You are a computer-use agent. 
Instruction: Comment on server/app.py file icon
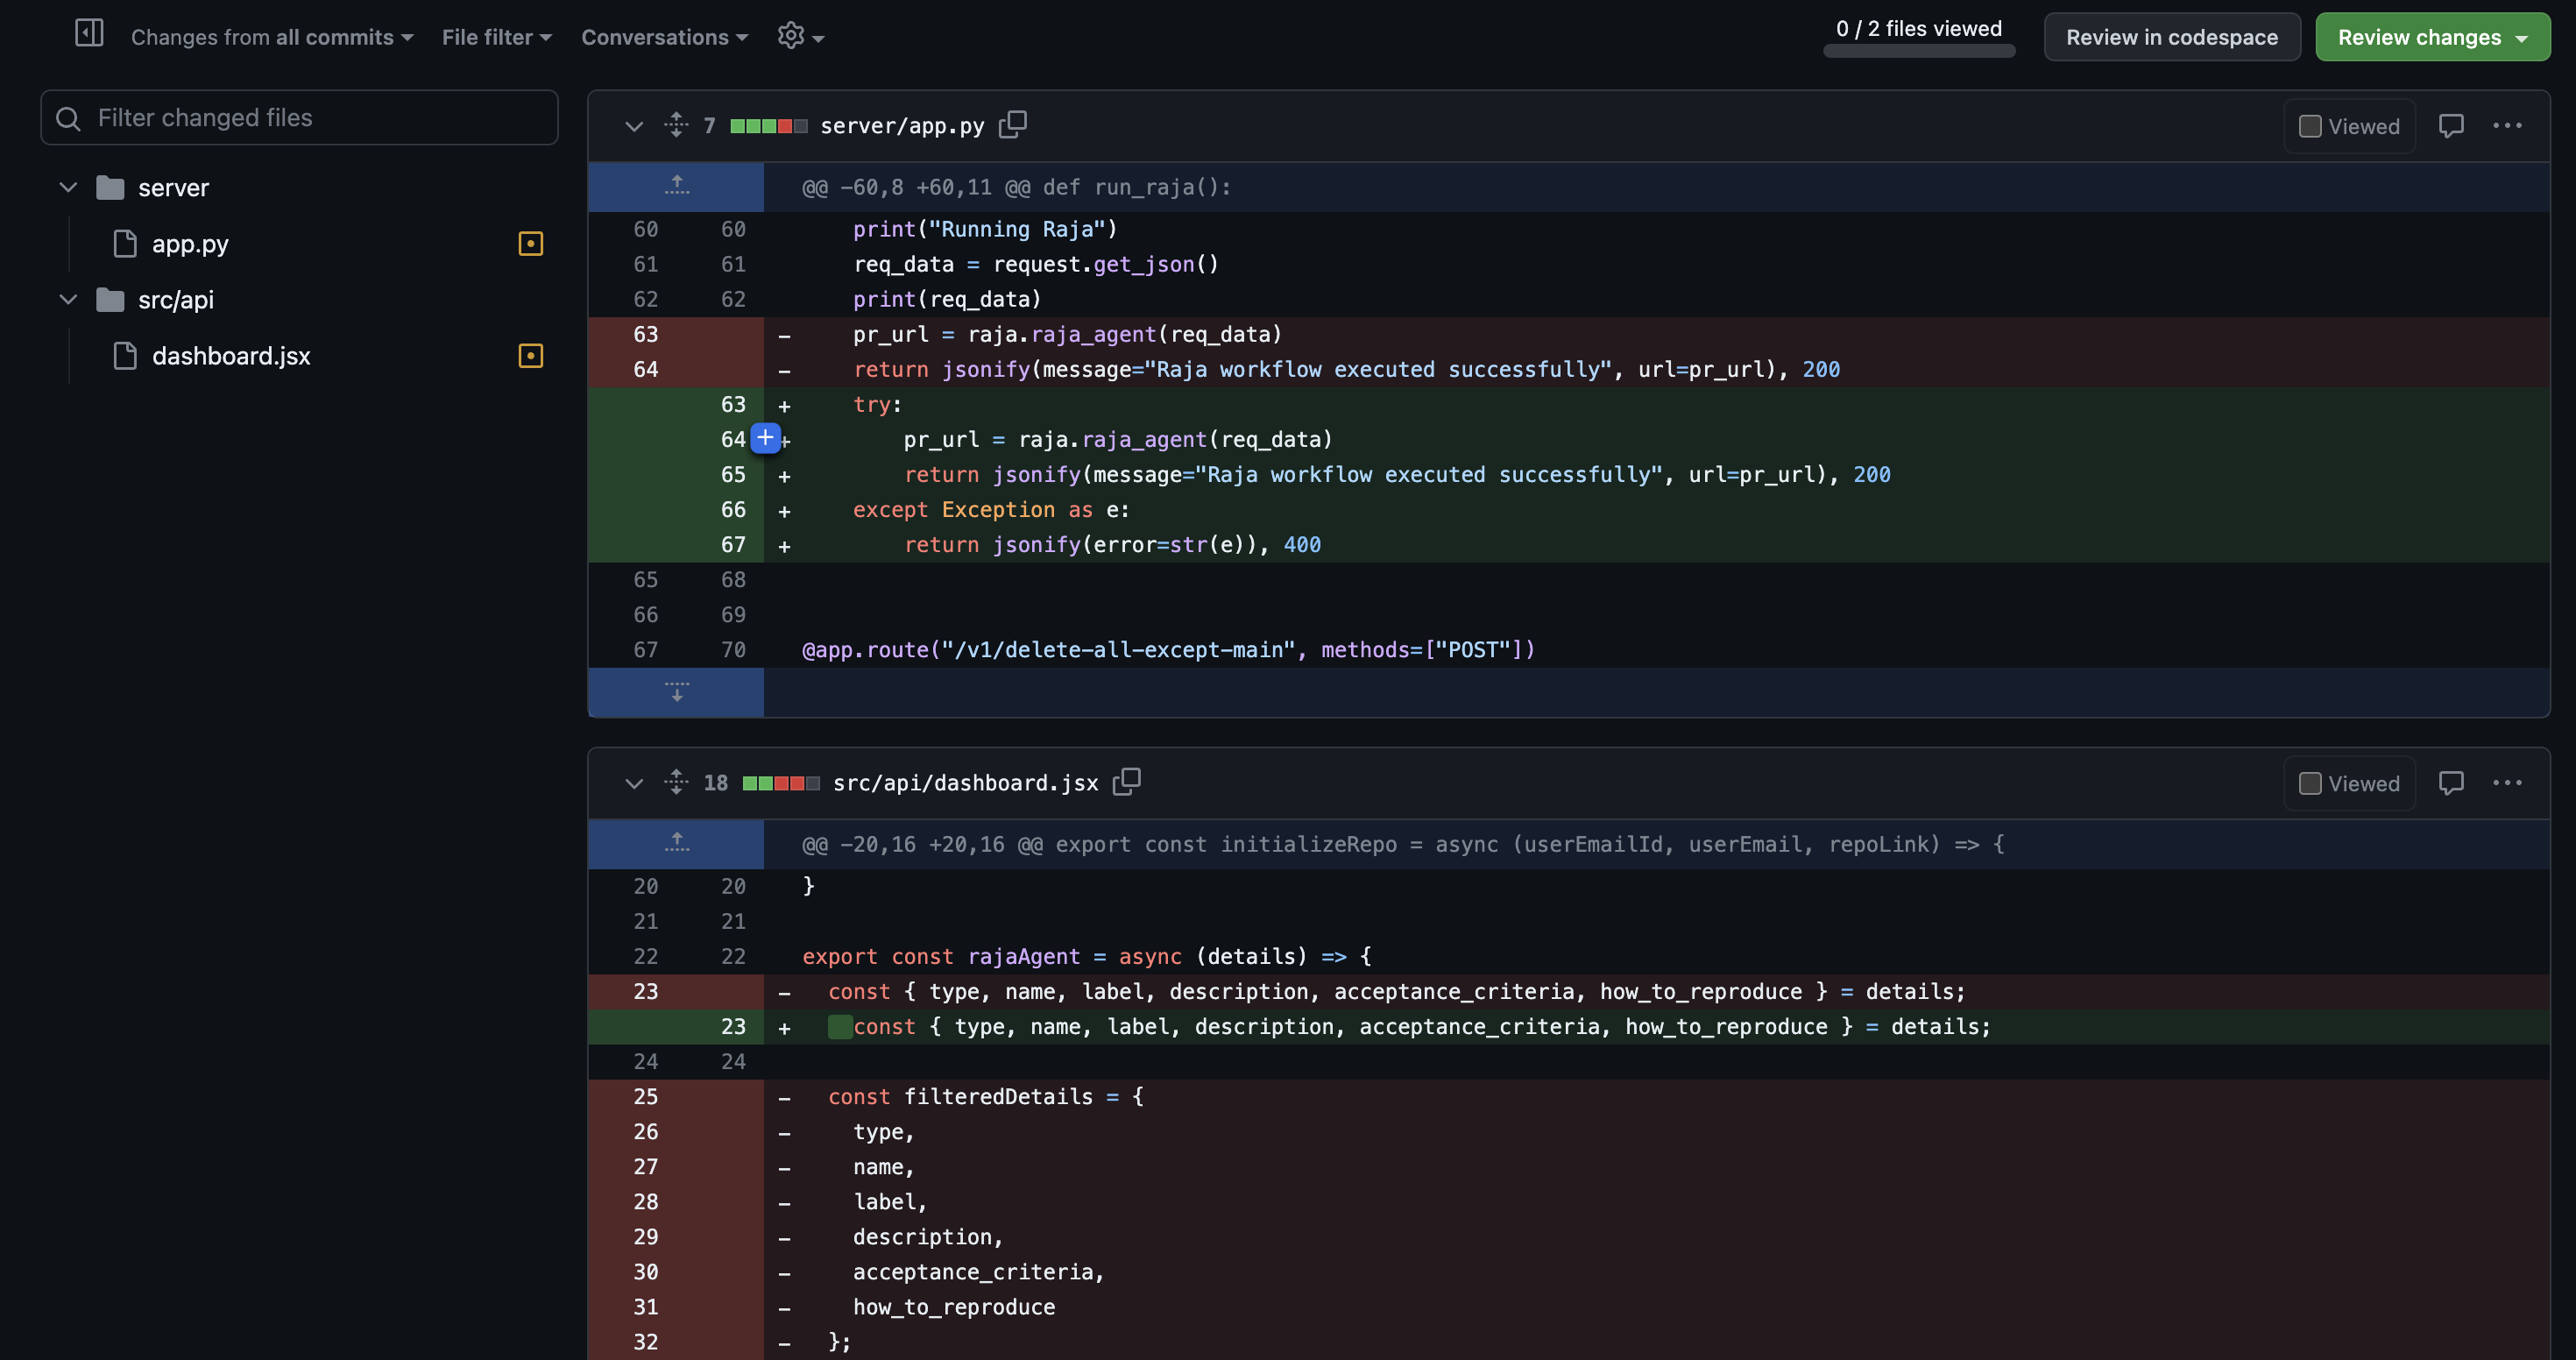point(2450,126)
